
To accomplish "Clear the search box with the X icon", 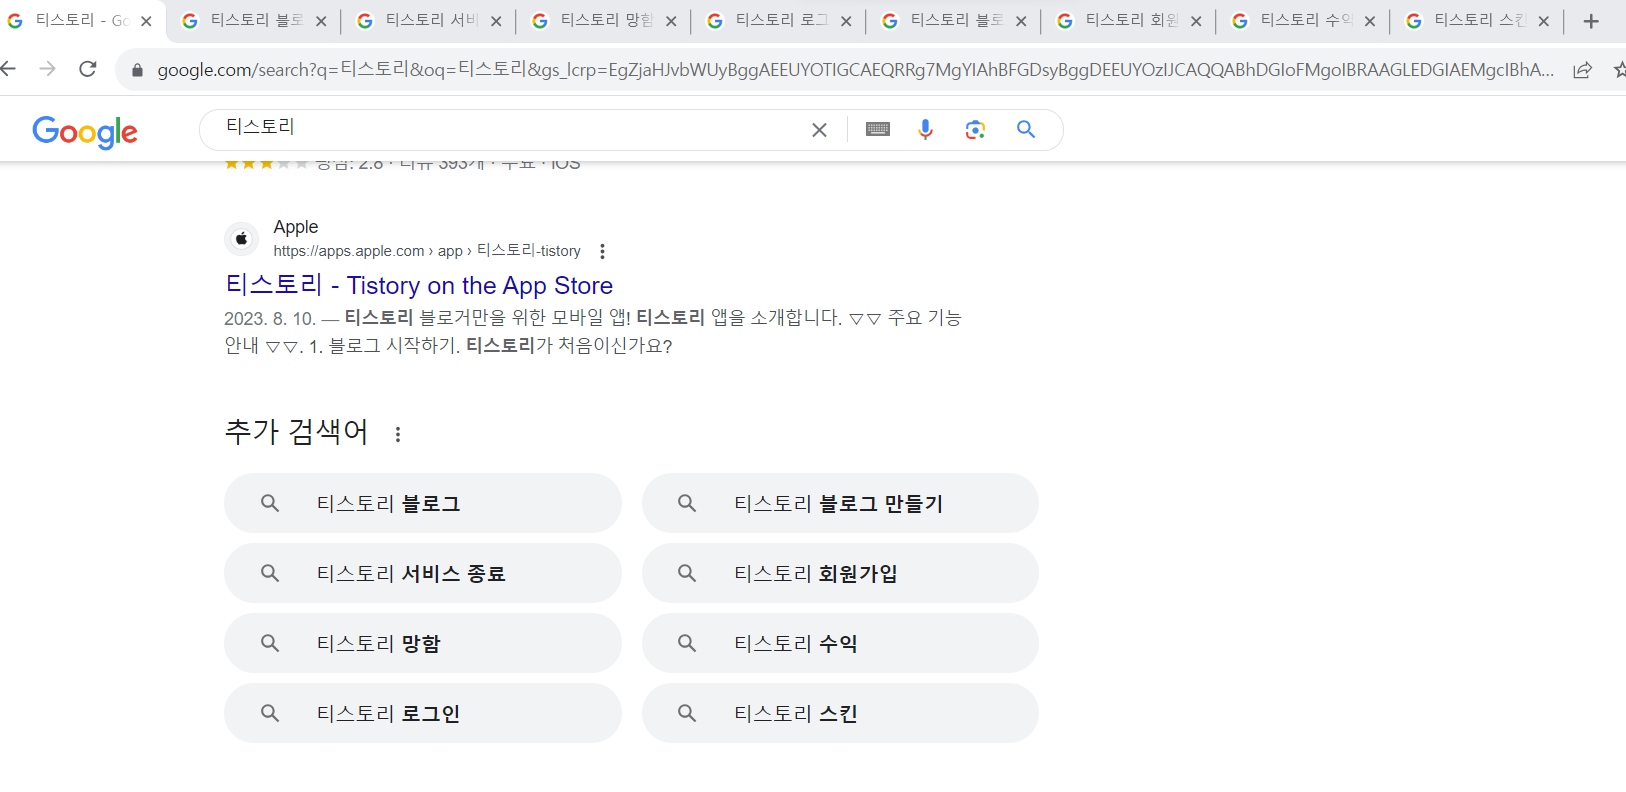I will [x=819, y=130].
